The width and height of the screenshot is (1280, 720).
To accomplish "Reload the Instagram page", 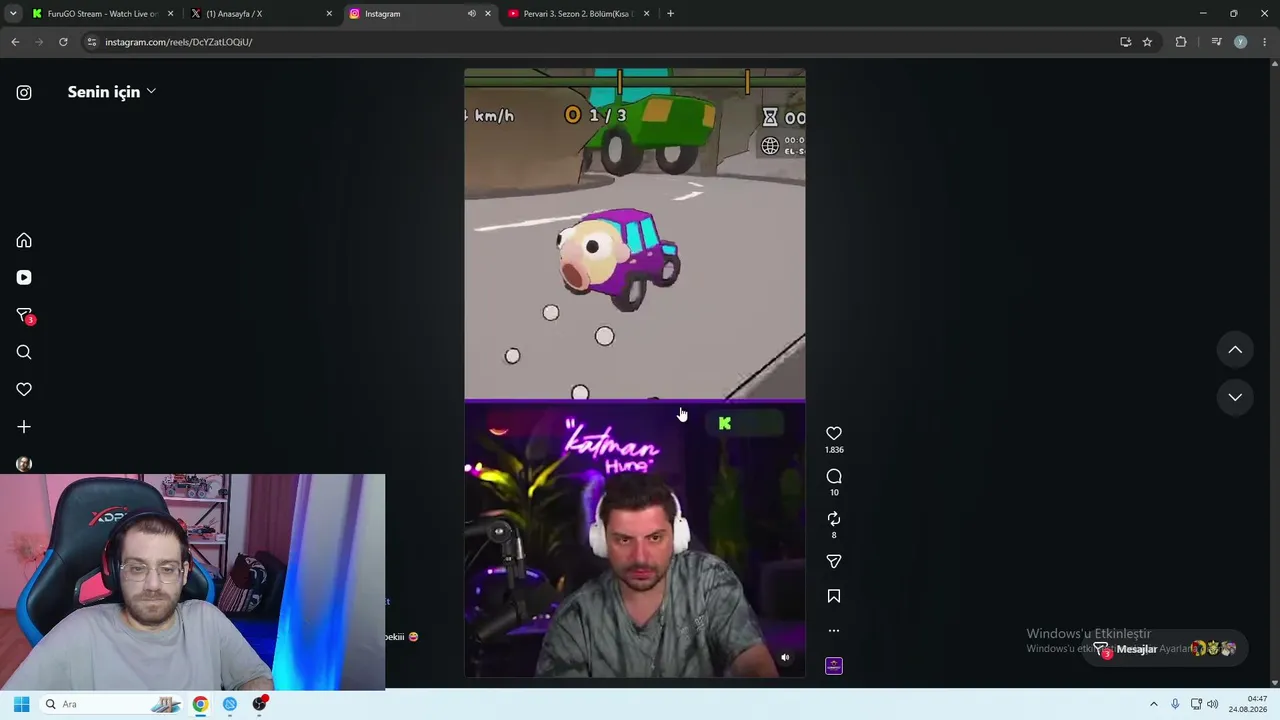I will pyautogui.click(x=63, y=42).
